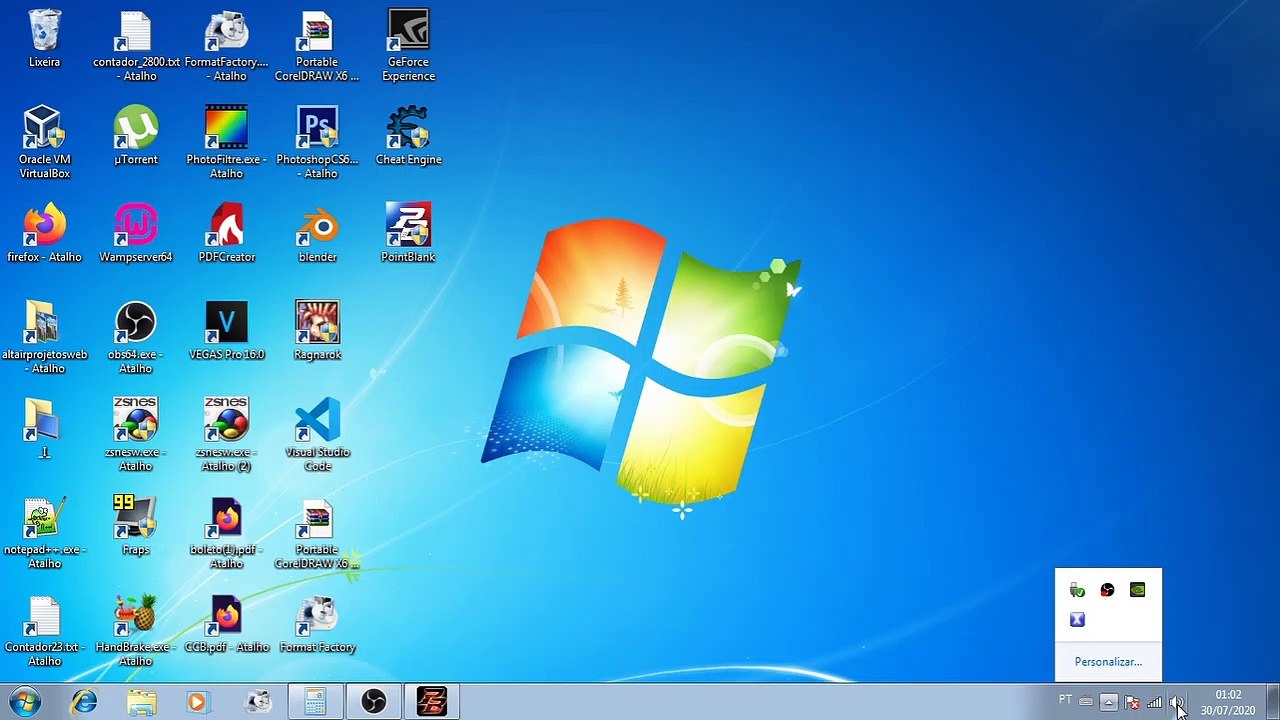Launch Windows Media Player from taskbar
Screen dimensions: 1280x720
pos(197,702)
